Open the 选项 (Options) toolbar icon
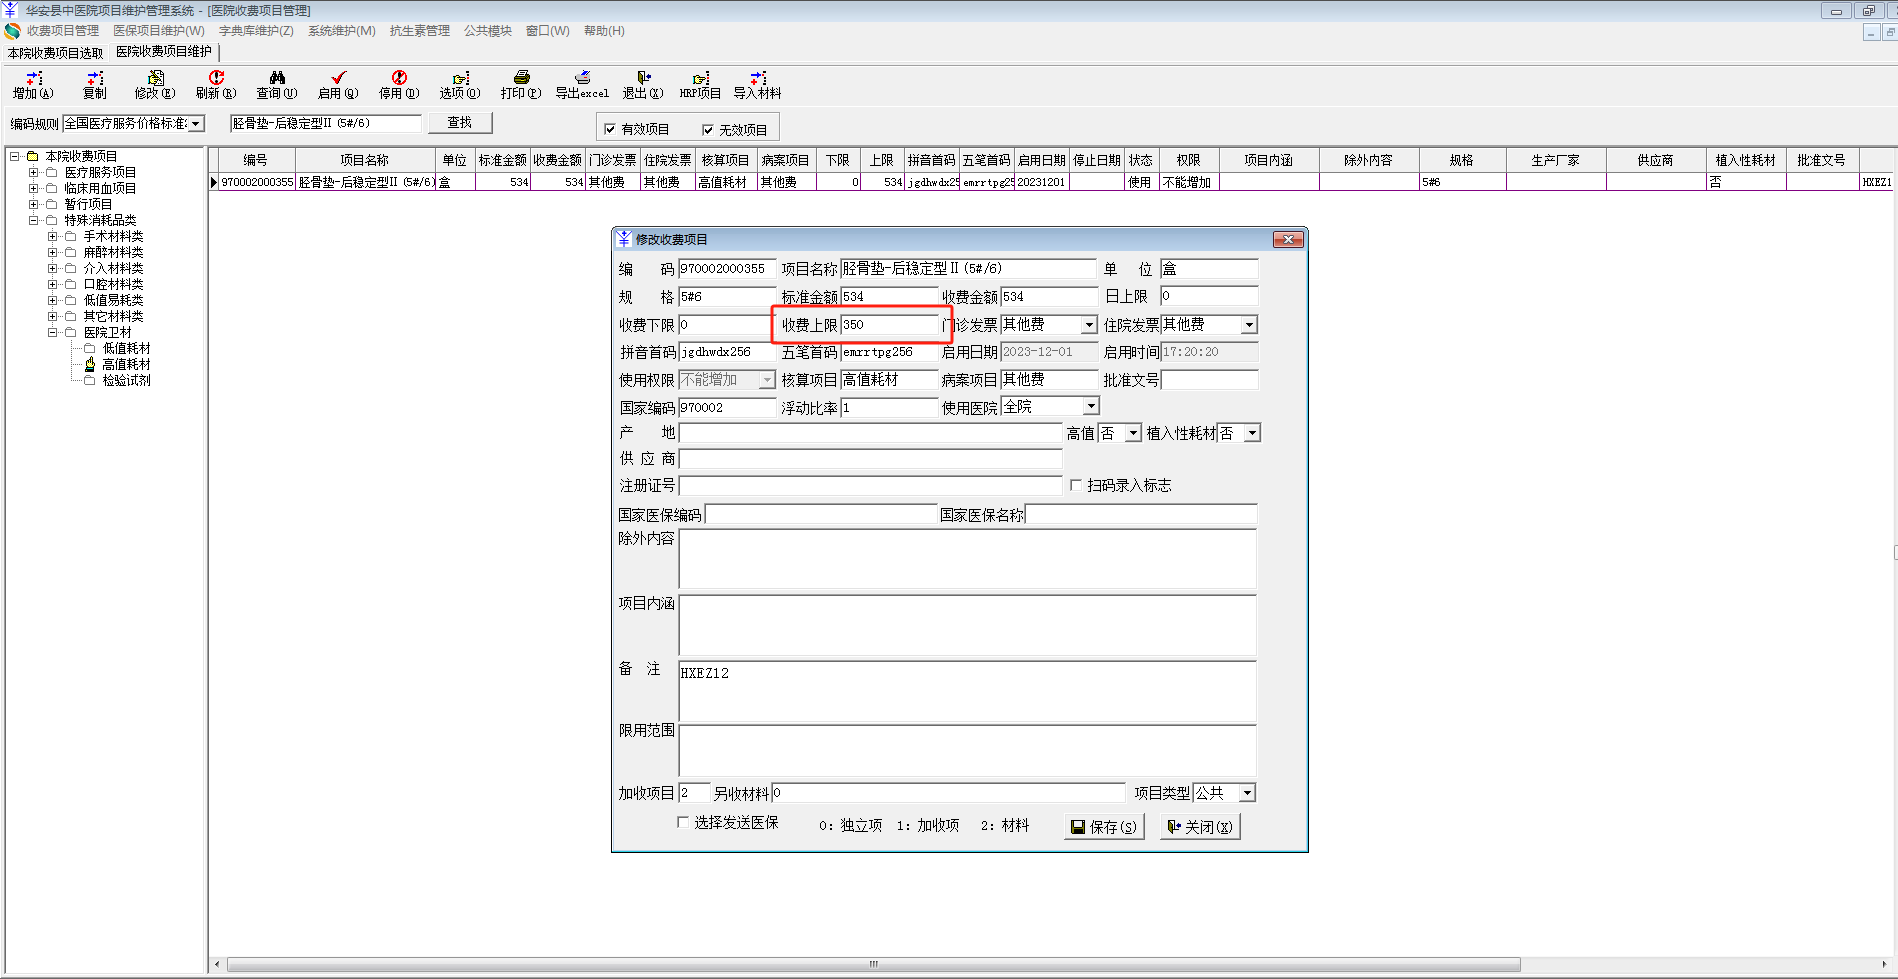 pyautogui.click(x=460, y=78)
